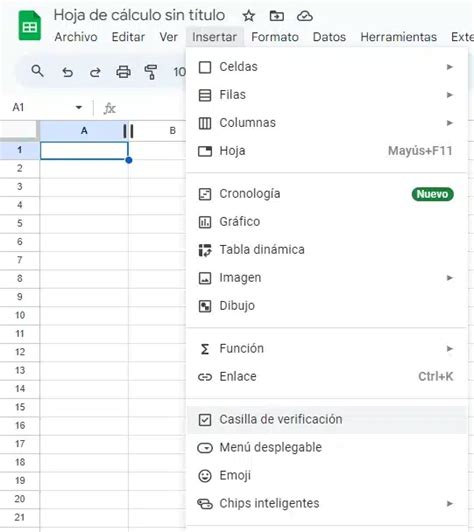This screenshot has height=532, width=474.
Task: Select column A header
Action: 84,131
